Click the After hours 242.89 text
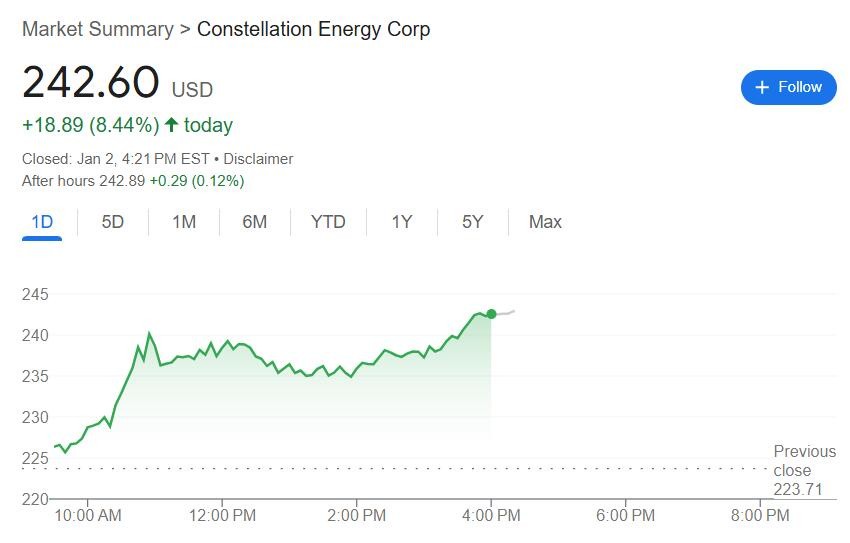 coord(84,181)
